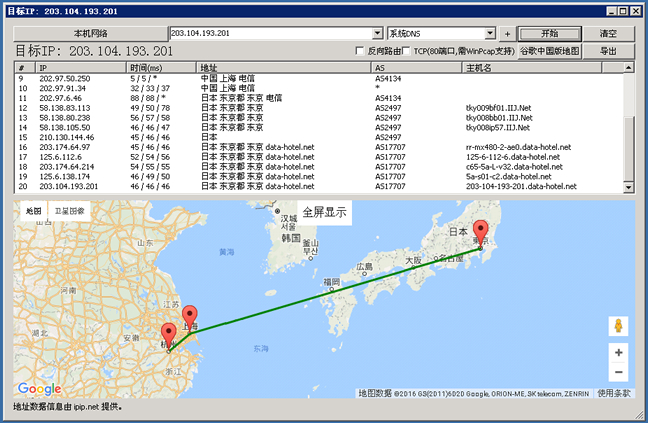
Task: Click the red marker over Shanghai
Action: (x=190, y=315)
